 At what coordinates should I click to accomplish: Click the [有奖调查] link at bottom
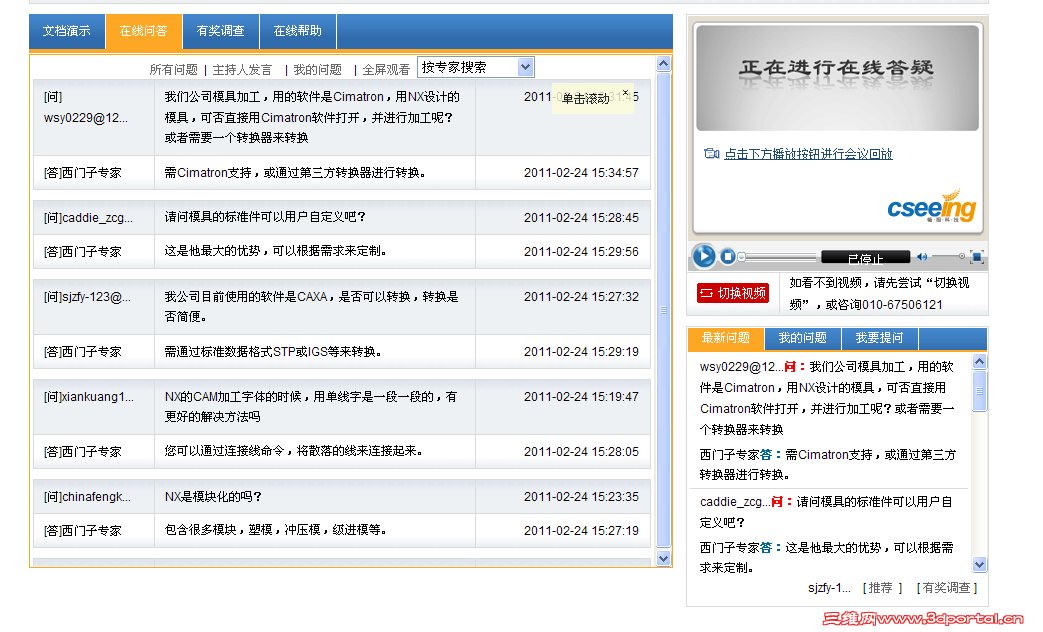click(x=947, y=588)
